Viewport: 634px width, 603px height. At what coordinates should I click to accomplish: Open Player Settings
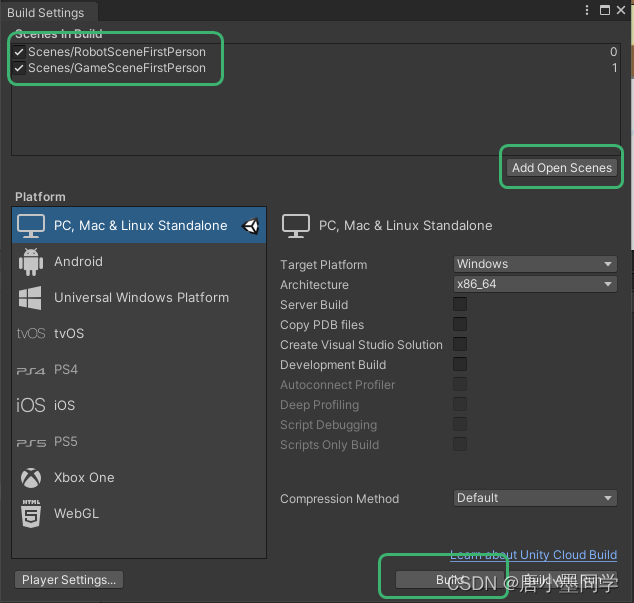(x=69, y=580)
